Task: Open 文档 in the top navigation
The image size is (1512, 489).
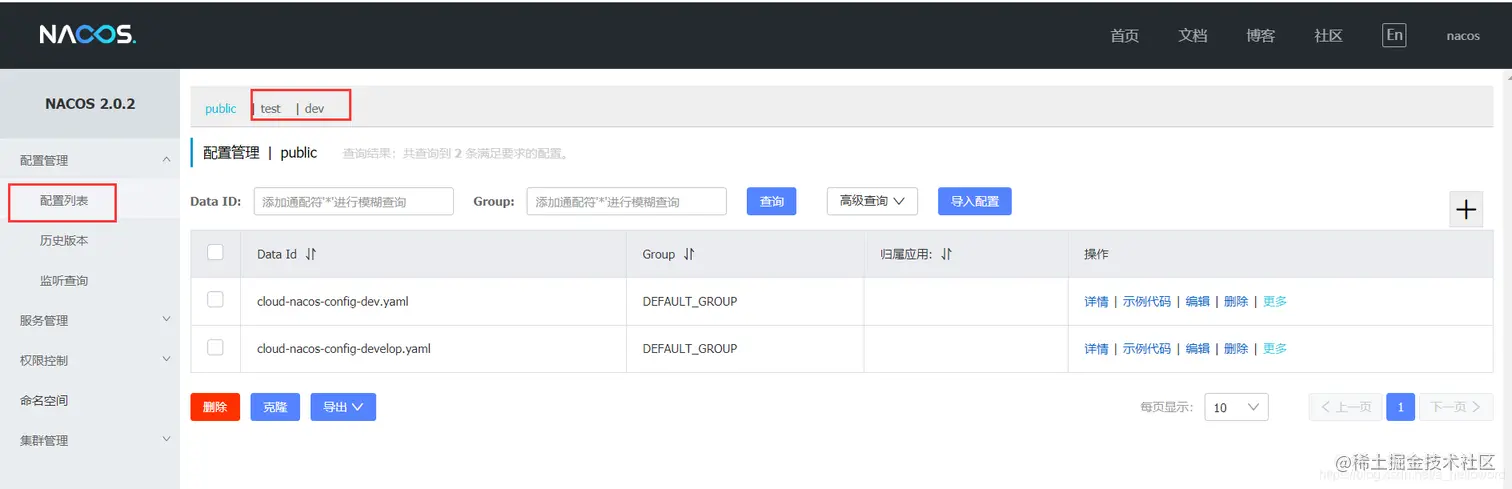Action: 1193,35
